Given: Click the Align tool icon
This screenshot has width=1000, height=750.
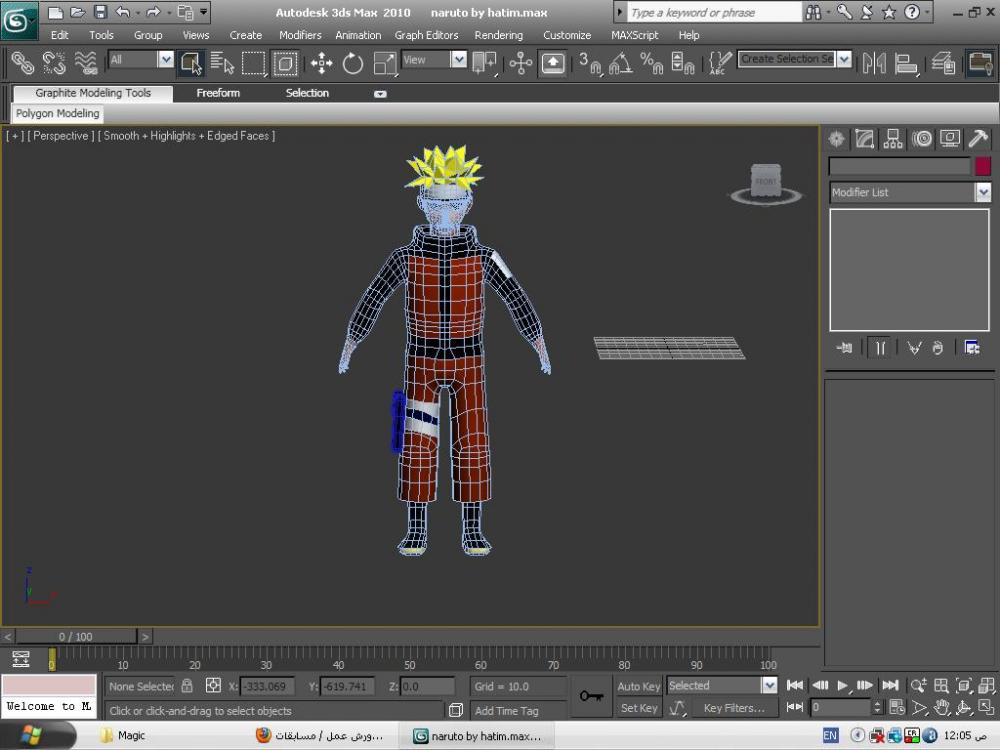Looking at the screenshot, I should coord(906,62).
